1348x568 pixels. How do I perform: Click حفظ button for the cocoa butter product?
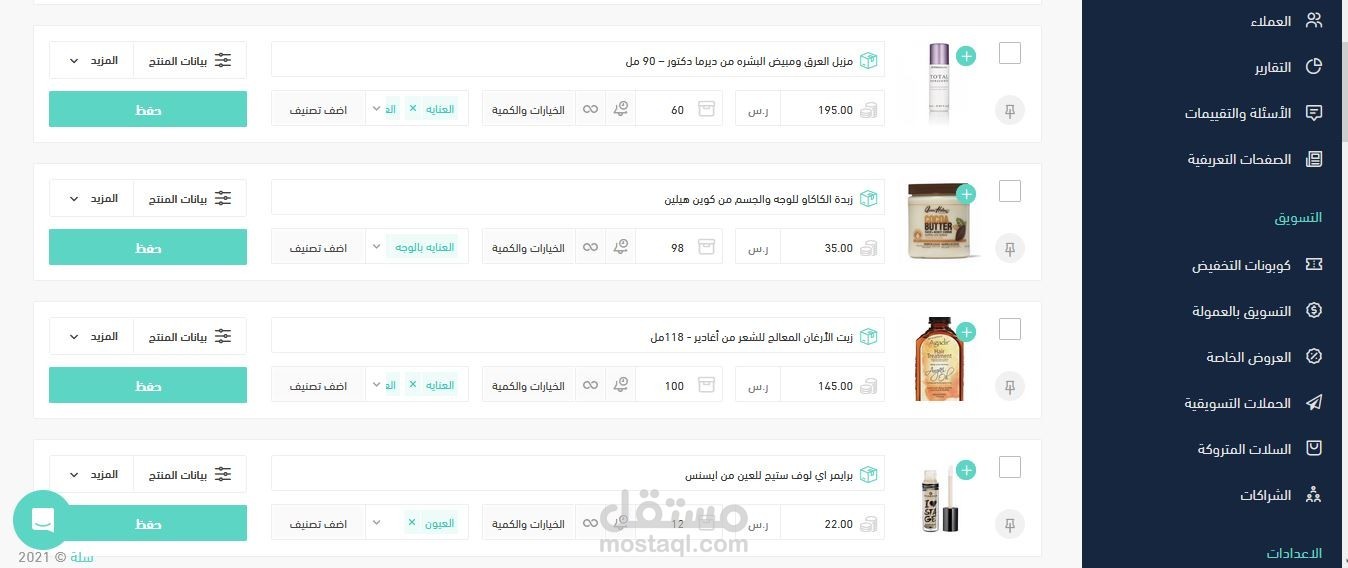point(148,247)
